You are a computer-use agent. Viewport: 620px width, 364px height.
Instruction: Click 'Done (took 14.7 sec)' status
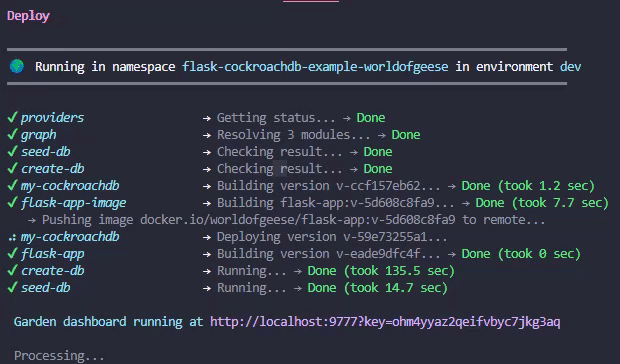point(377,288)
